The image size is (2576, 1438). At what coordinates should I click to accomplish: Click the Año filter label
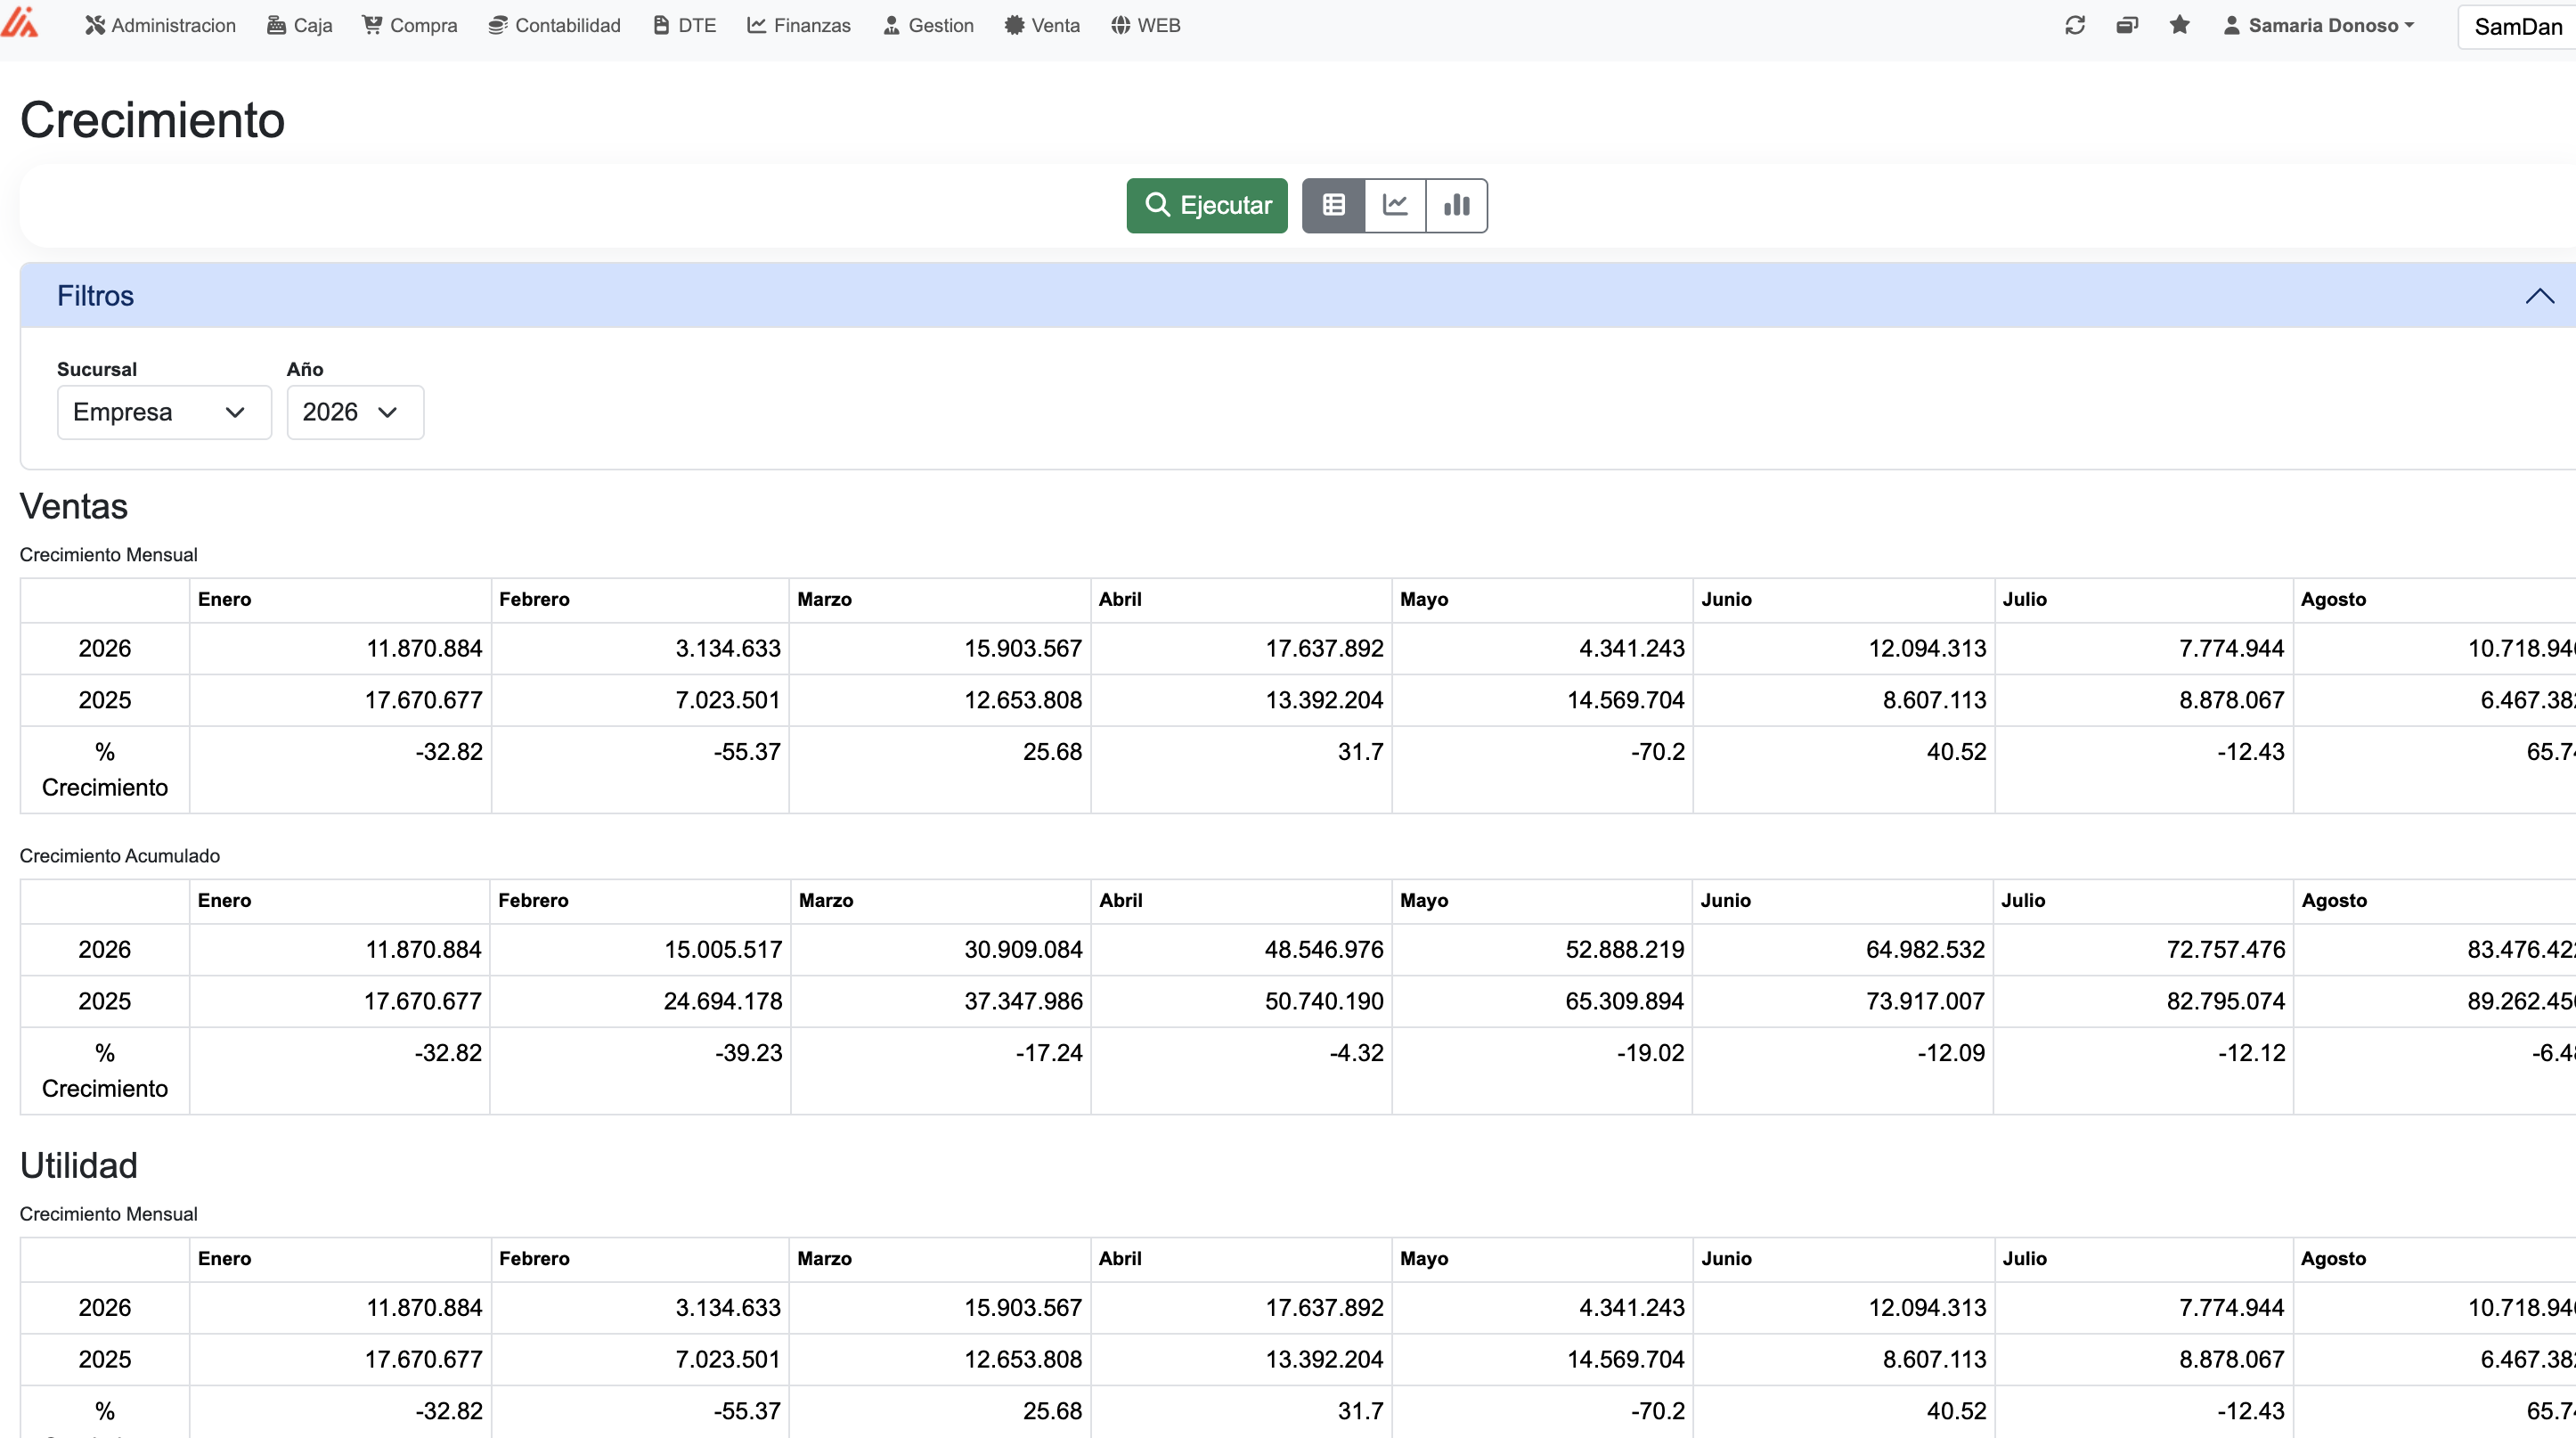coord(305,369)
